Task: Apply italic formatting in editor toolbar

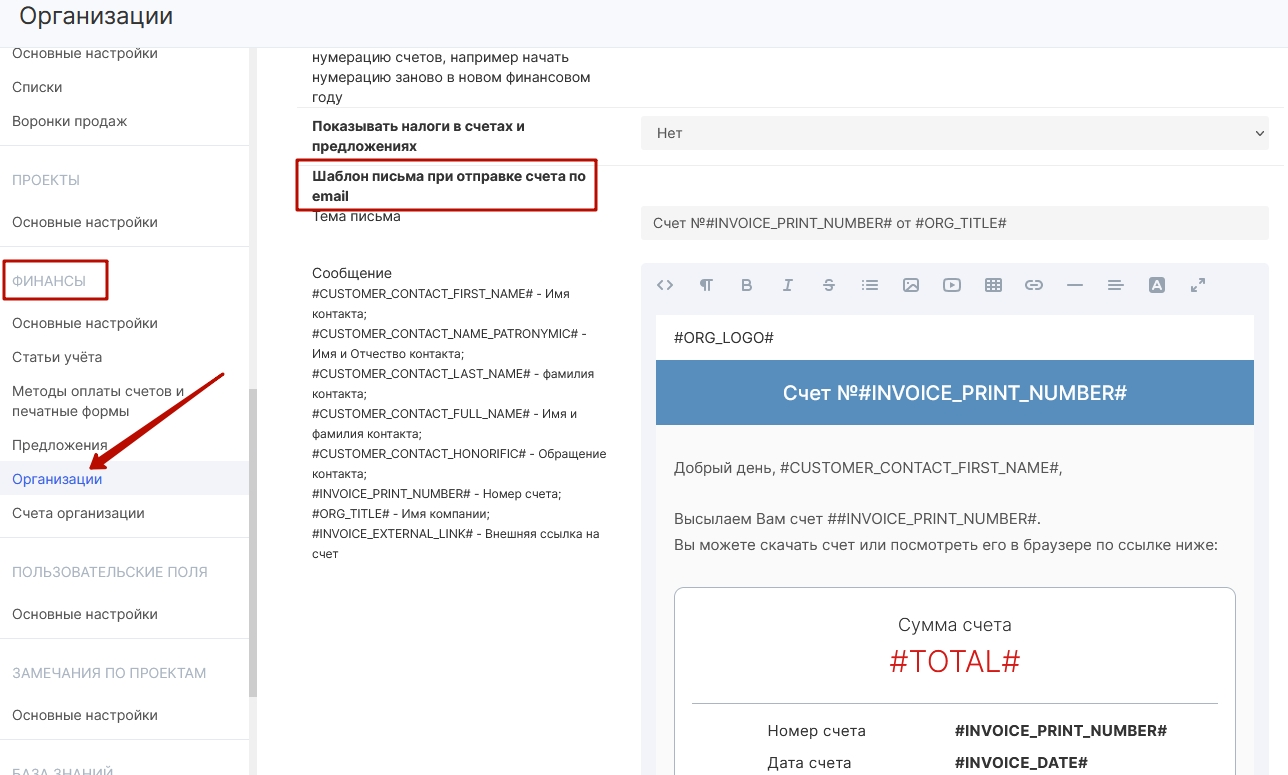Action: point(787,285)
